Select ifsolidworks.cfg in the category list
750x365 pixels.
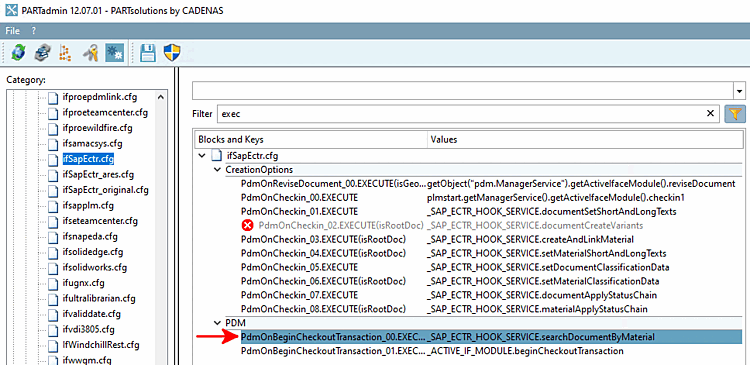point(95,267)
